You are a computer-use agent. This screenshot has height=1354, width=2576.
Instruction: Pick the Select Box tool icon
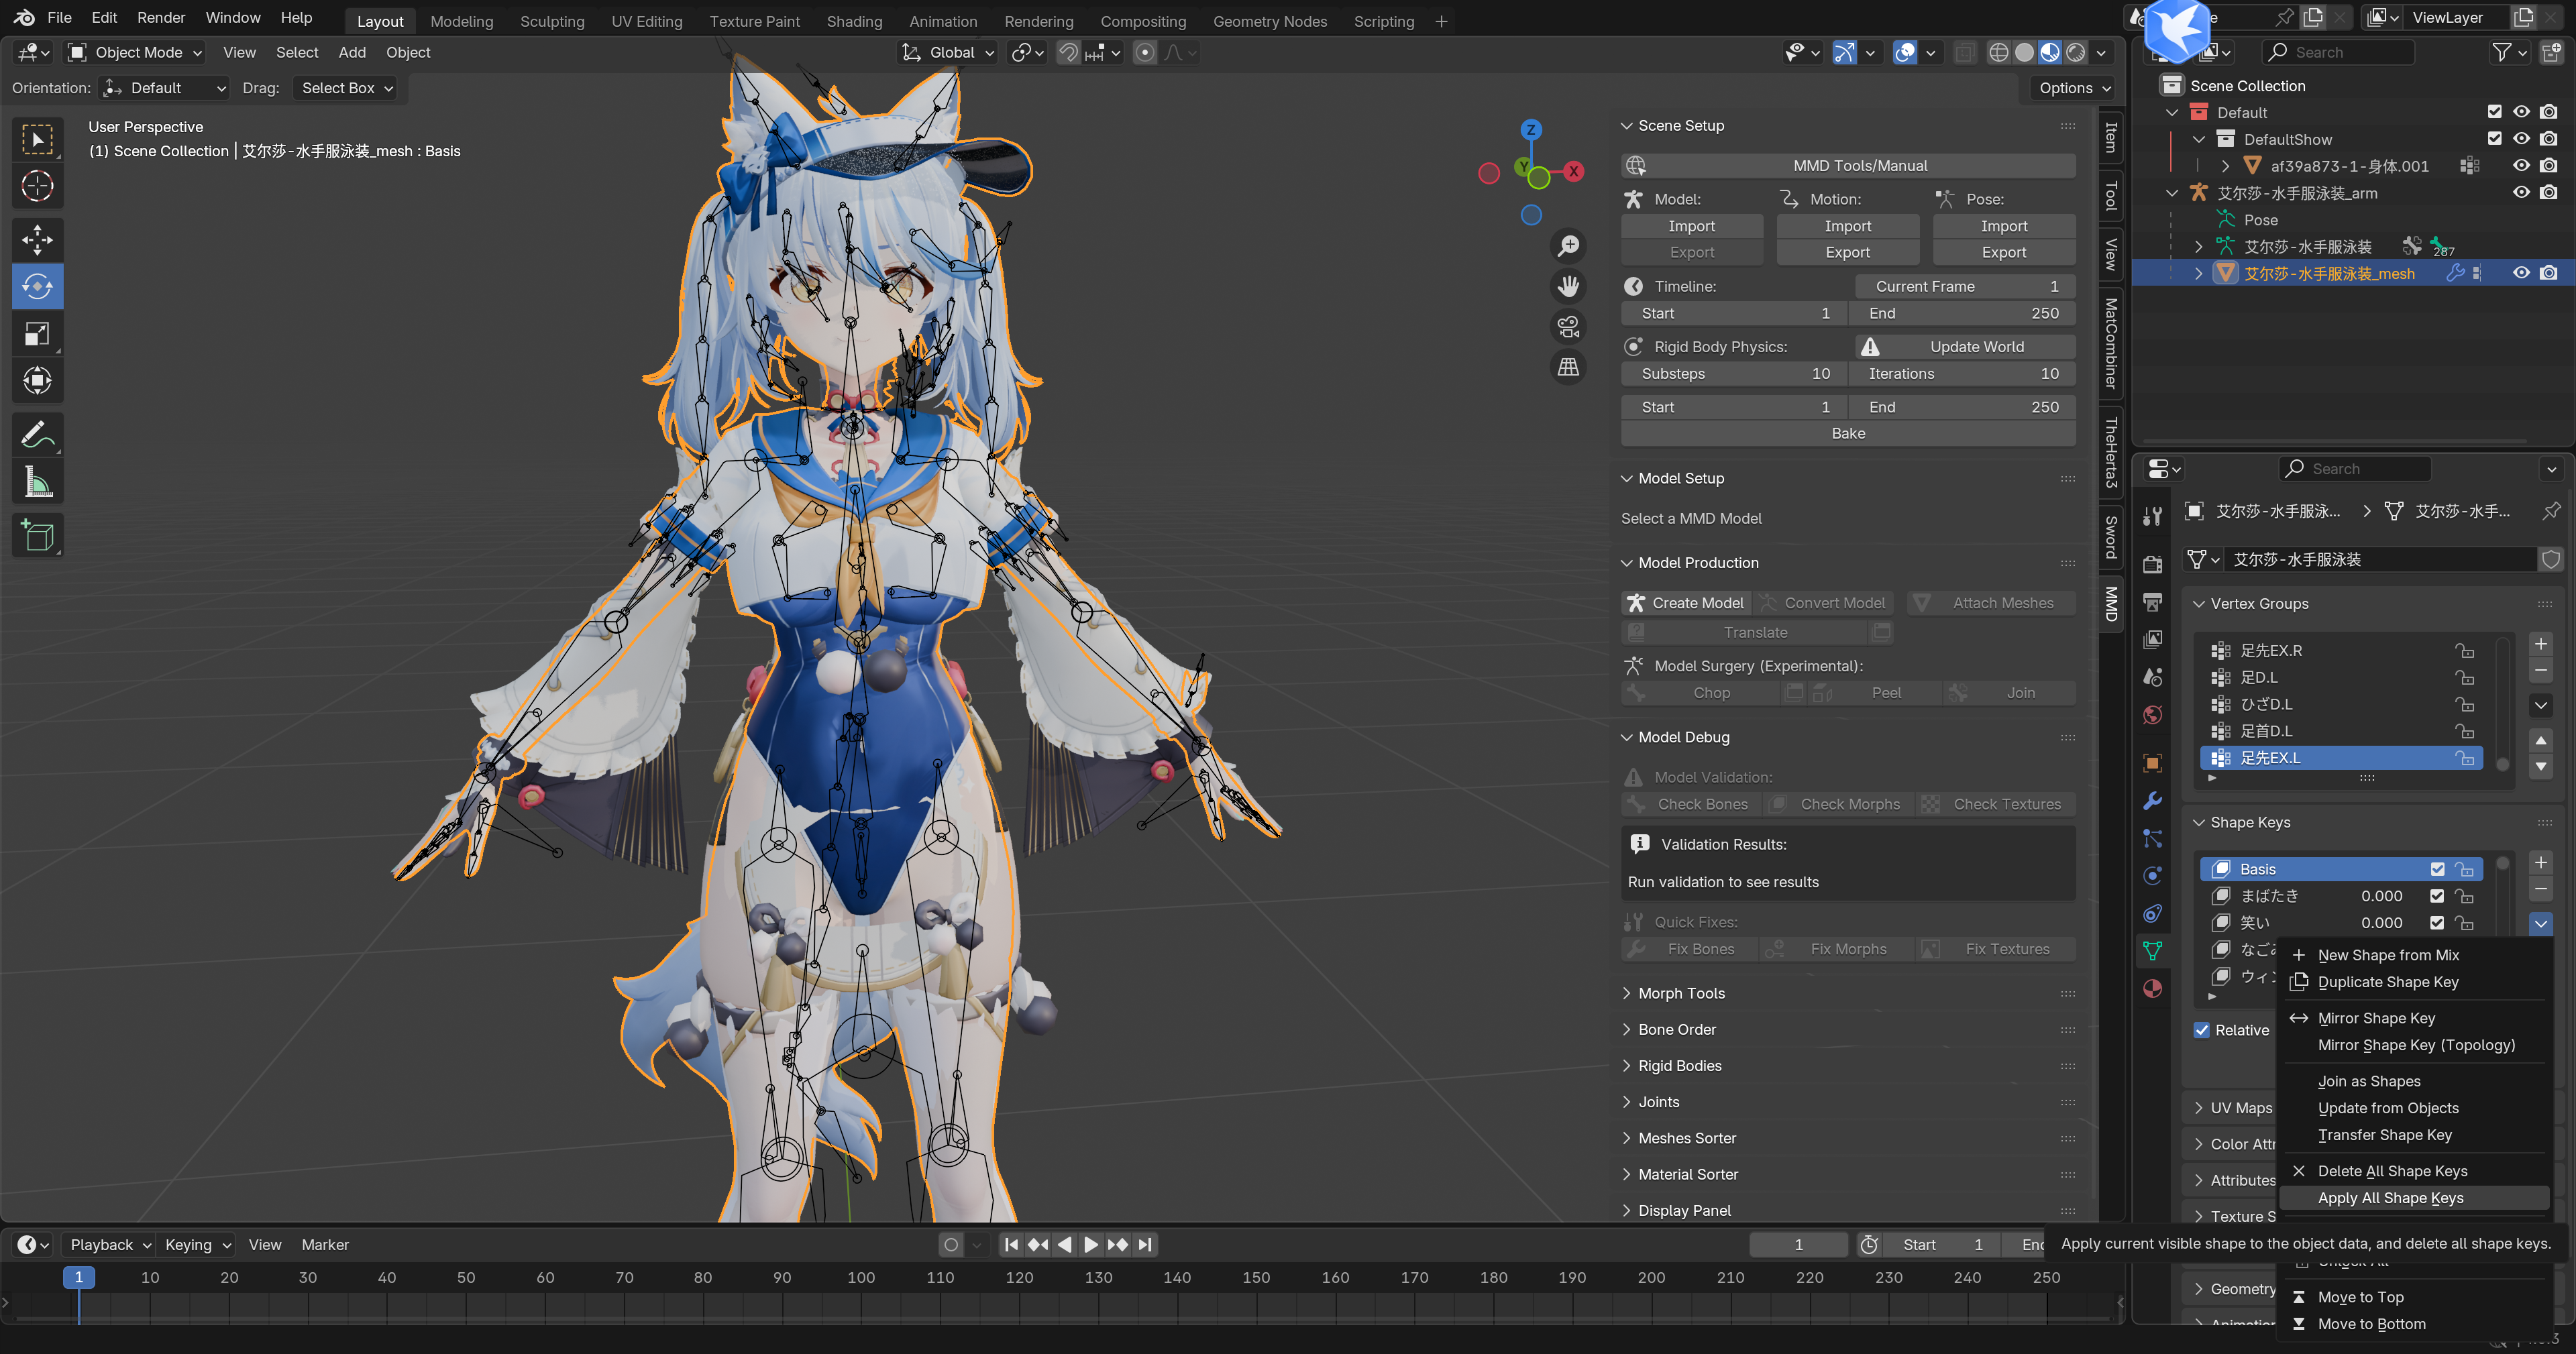click(37, 139)
